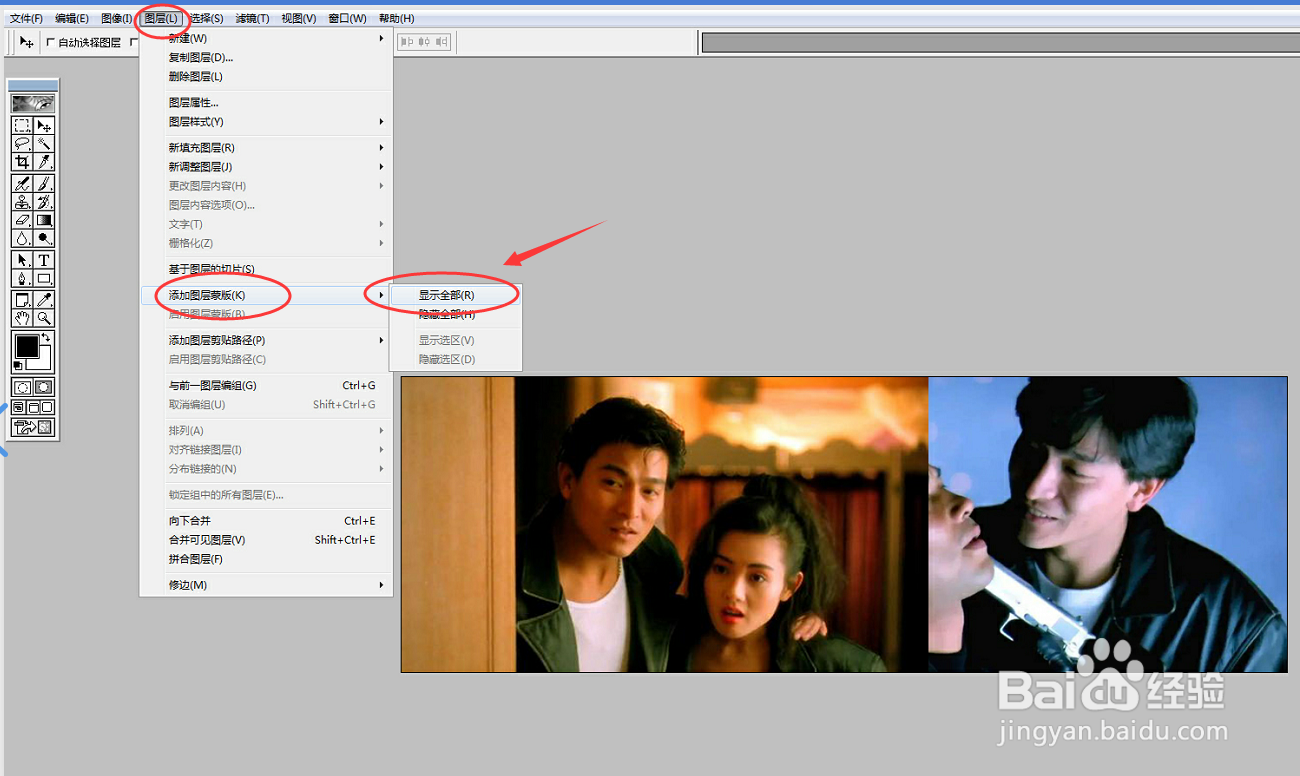
Task: Select the Zoom tool
Action: click(44, 318)
